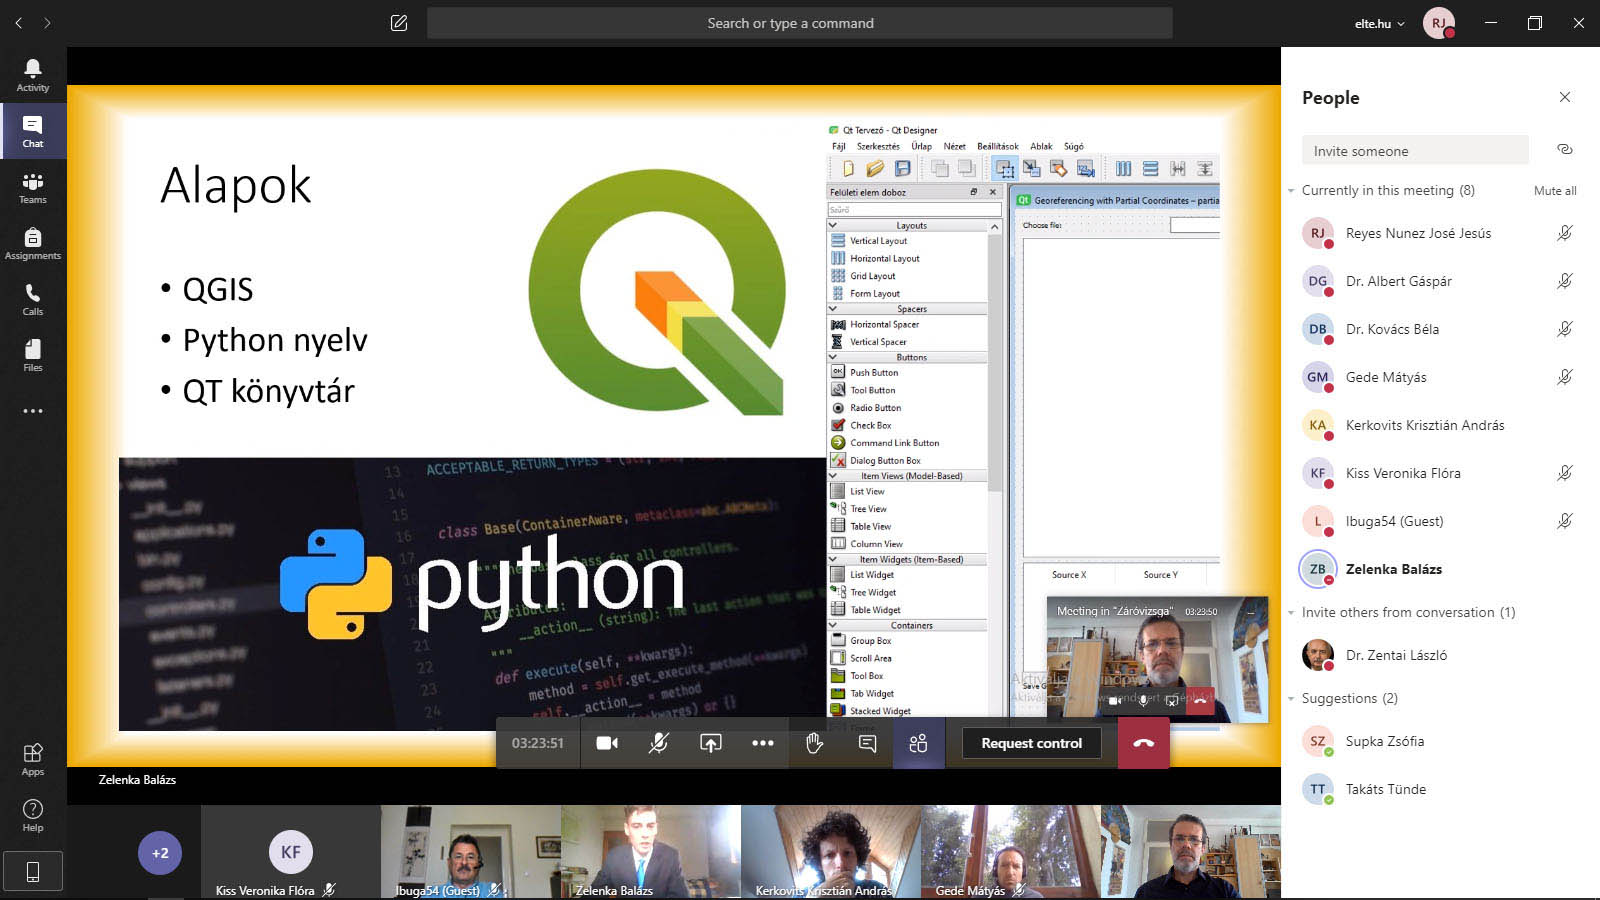The height and width of the screenshot is (900, 1600).
Task: Raise your hand in the meeting
Action: click(815, 743)
